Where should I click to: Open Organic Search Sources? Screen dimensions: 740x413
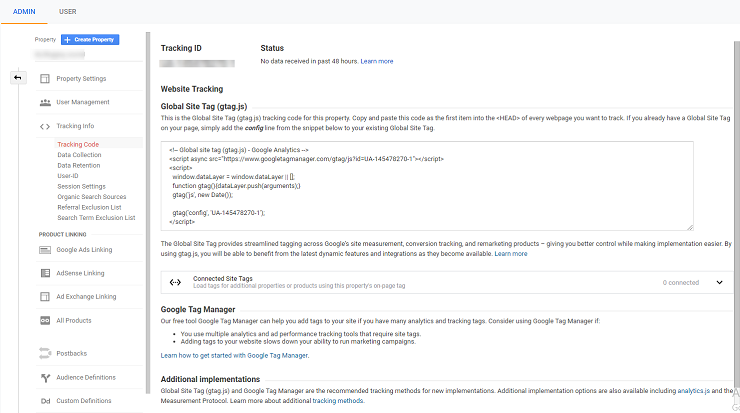[92, 197]
